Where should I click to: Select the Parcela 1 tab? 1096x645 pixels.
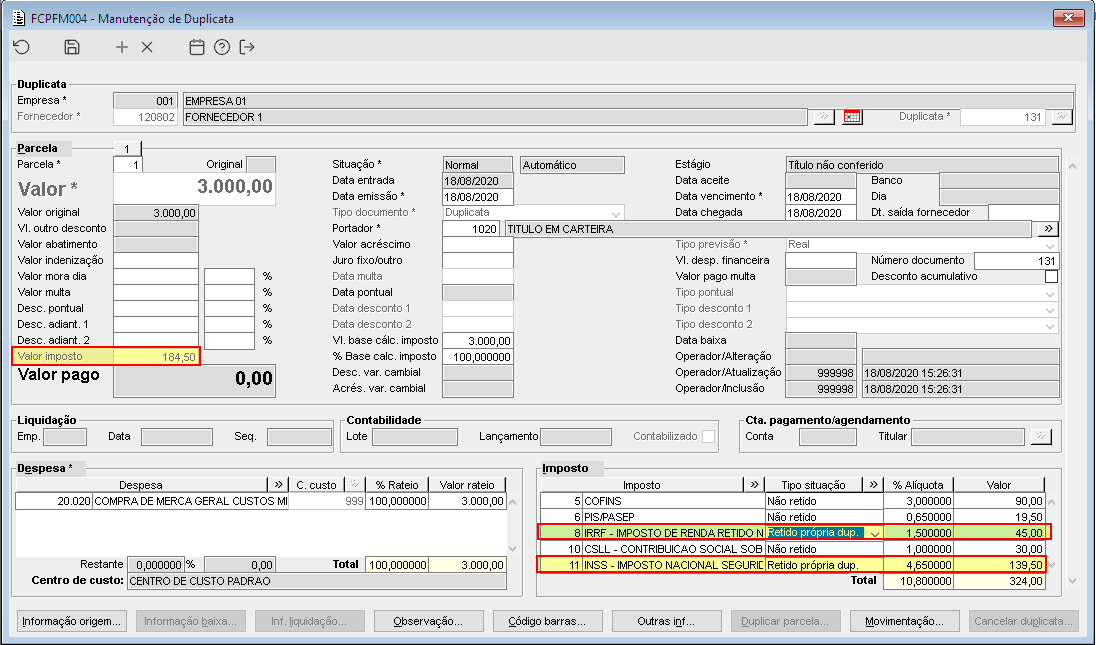[127, 148]
